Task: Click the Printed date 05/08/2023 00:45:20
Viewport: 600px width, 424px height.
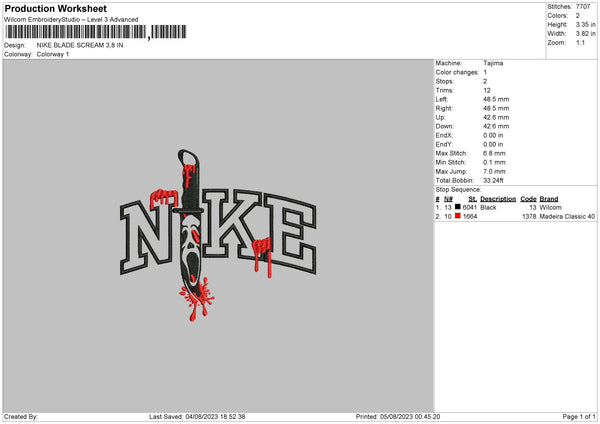Action: (410, 417)
